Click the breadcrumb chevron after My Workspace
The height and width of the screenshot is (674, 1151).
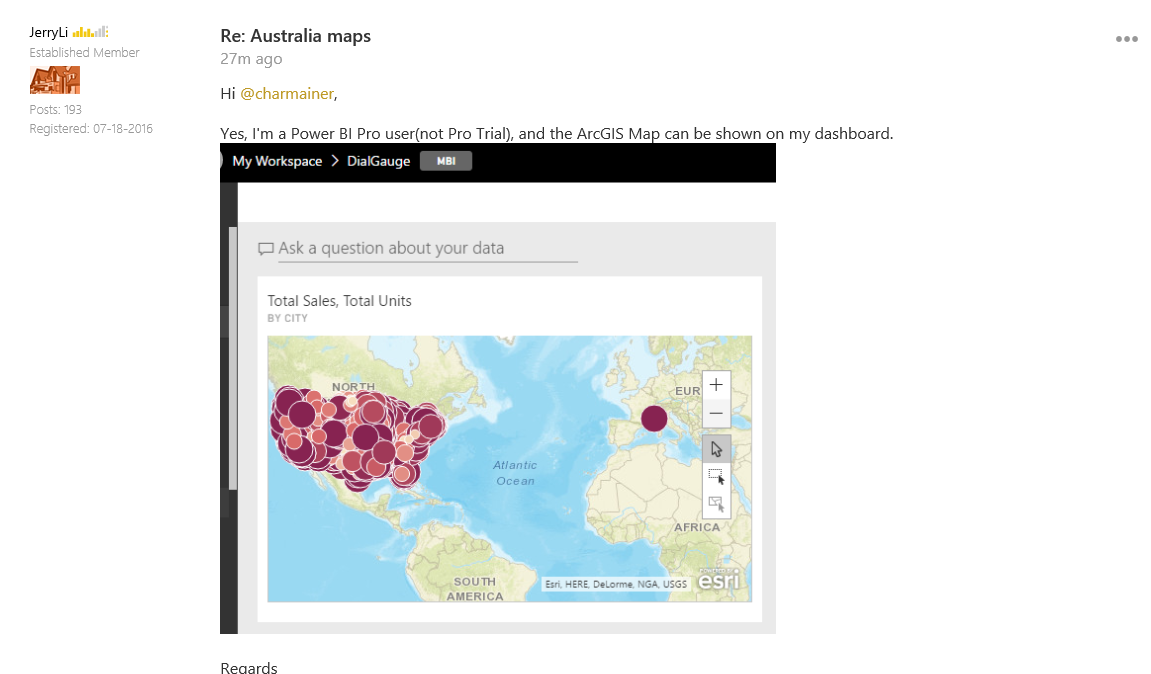(335, 161)
